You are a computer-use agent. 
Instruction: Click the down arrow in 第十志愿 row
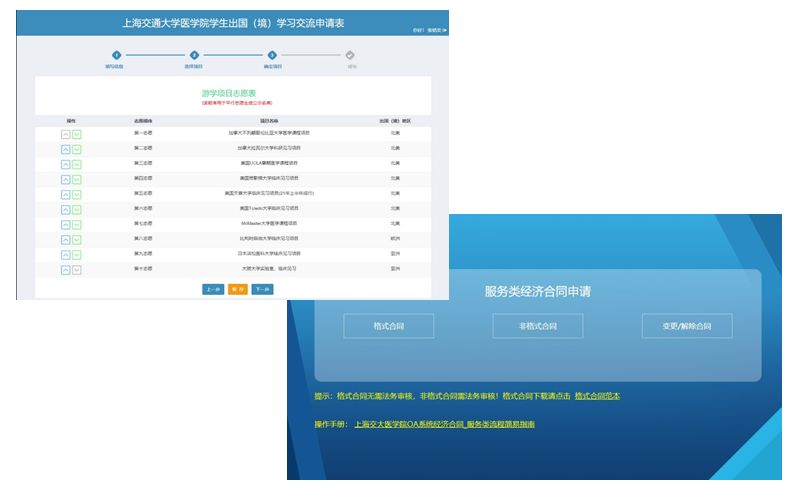click(77, 270)
